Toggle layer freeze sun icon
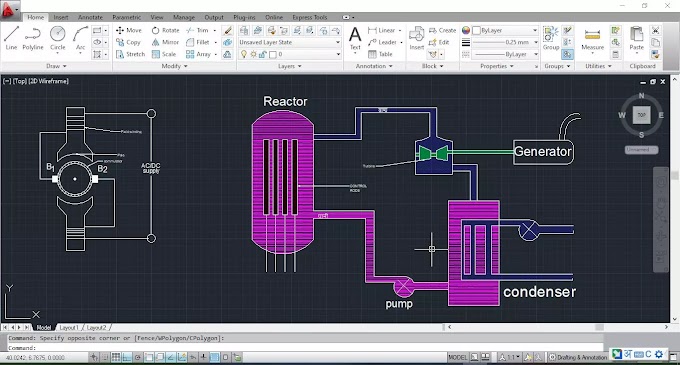Screen dimensions: 680x365 [253, 54]
